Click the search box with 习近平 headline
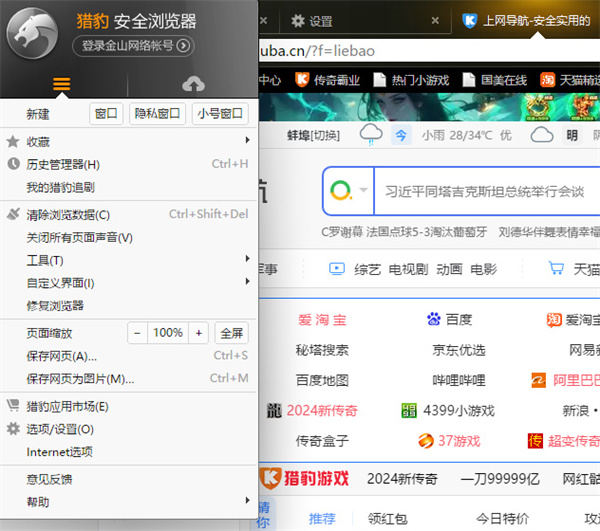 click(487, 191)
